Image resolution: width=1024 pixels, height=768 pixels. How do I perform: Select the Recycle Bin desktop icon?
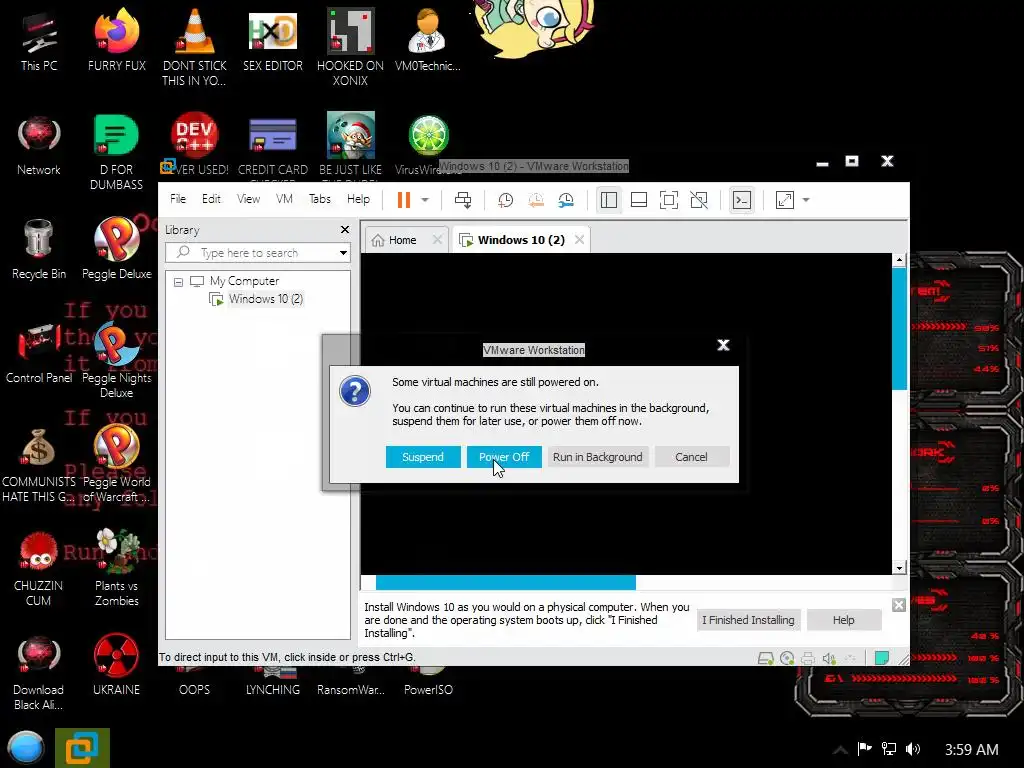[39, 249]
